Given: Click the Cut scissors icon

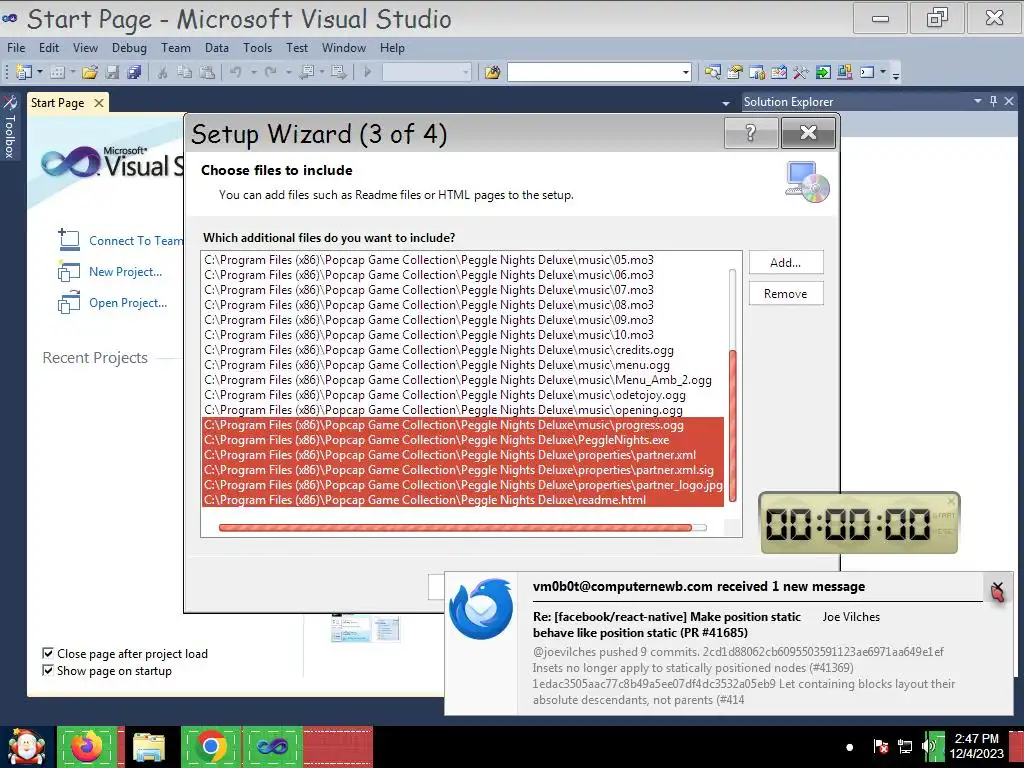Looking at the screenshot, I should [162, 72].
